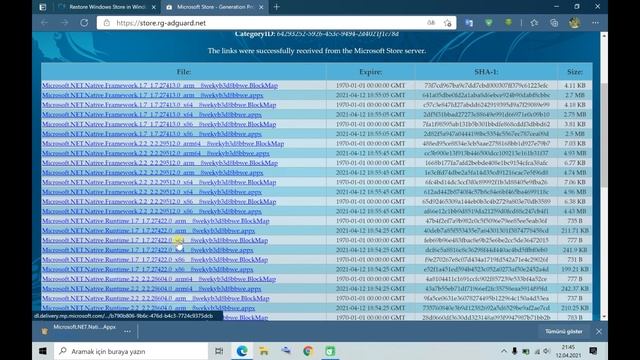Open the Favorites star menu
The height and width of the screenshot is (360, 640).
tap(534, 23)
